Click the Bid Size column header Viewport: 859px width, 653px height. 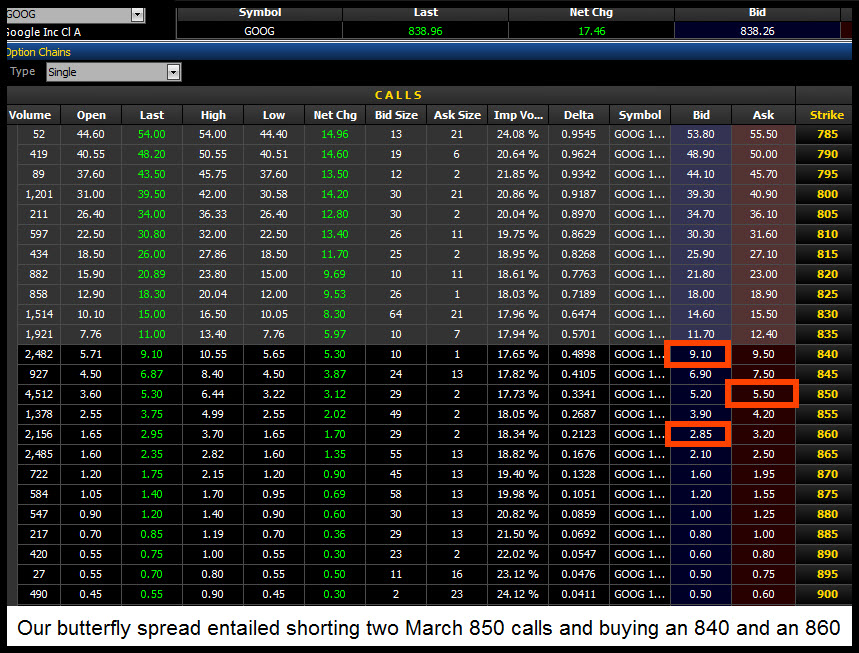[396, 115]
